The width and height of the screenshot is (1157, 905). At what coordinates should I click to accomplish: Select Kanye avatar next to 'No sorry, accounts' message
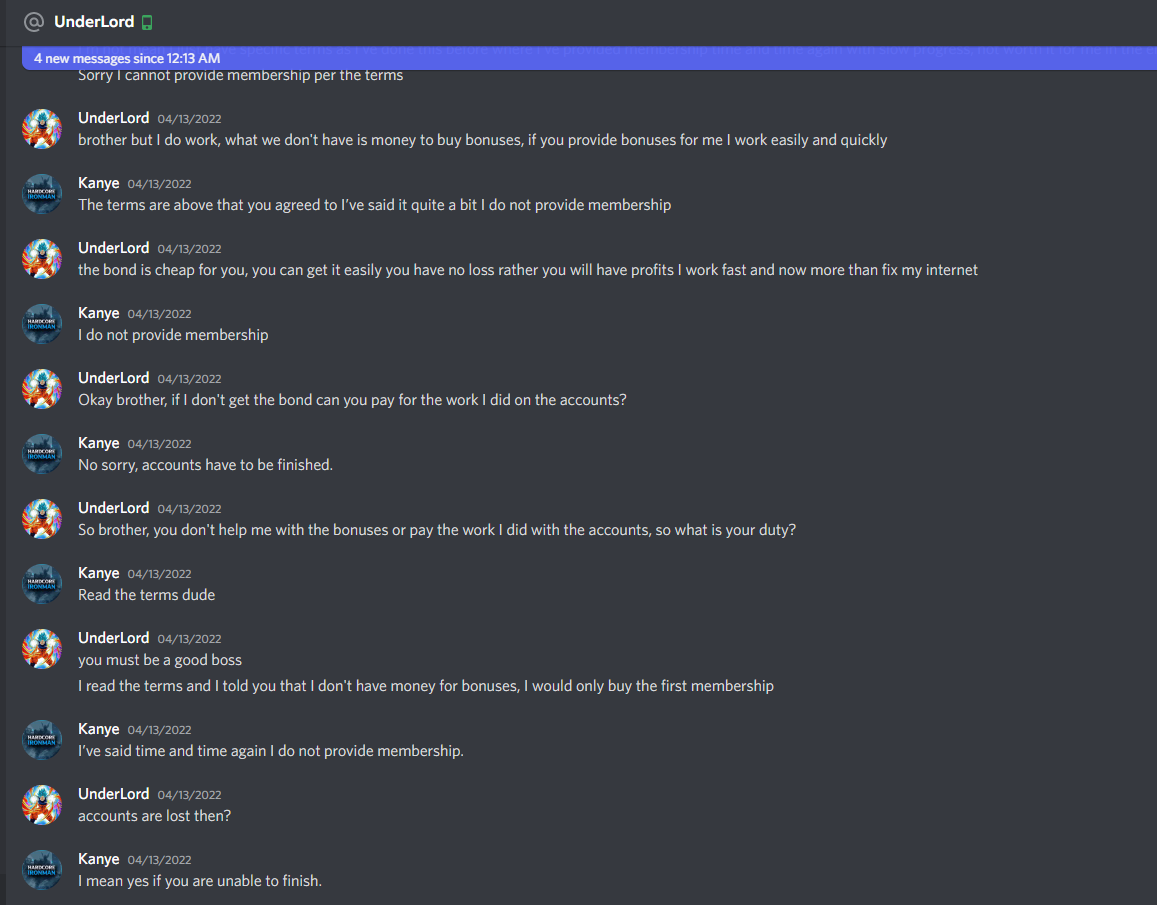(42, 454)
